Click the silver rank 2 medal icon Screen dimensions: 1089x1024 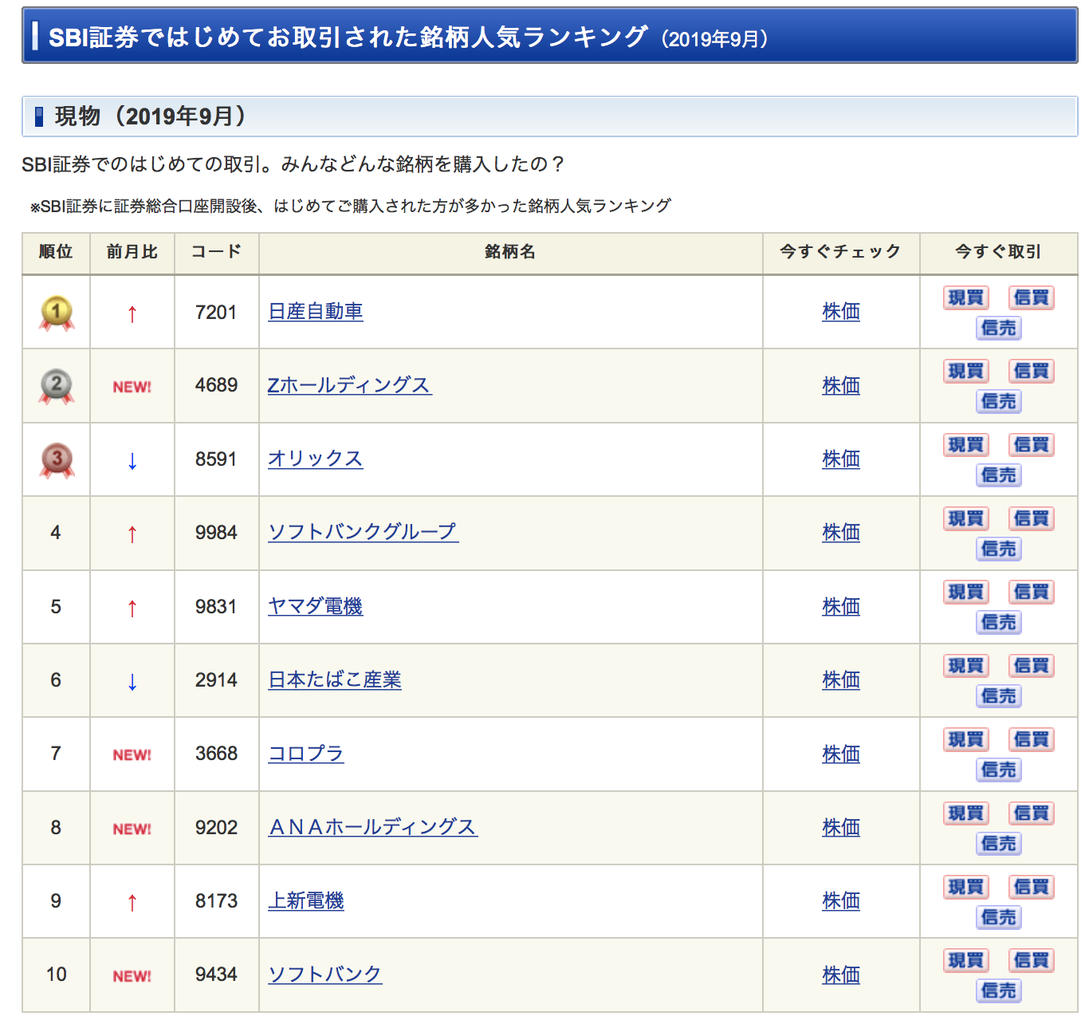coord(56,386)
